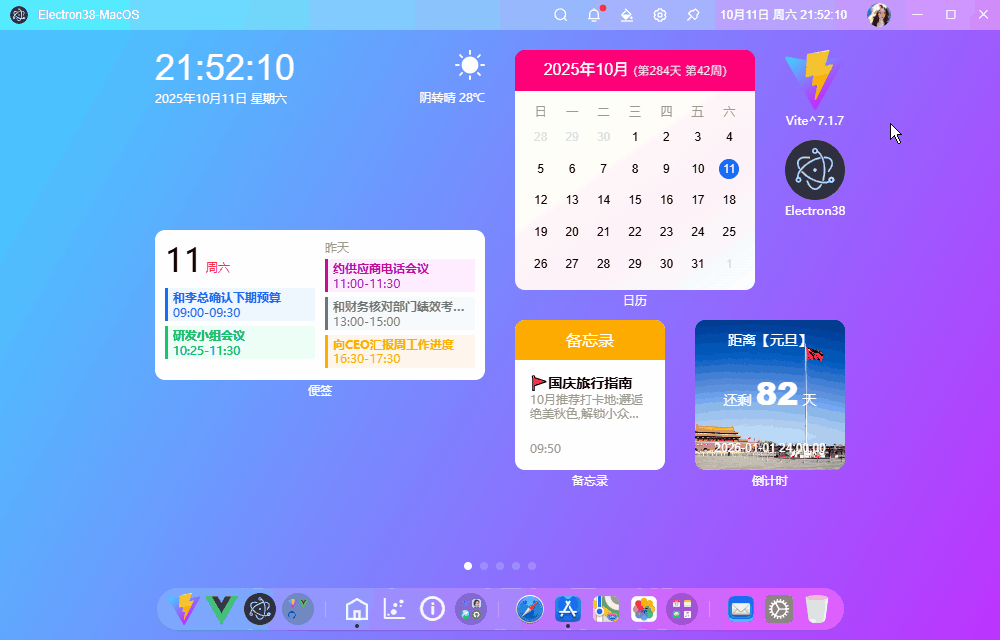The image size is (1000, 640).
Task: Click the user avatar in the title bar
Action: click(879, 14)
